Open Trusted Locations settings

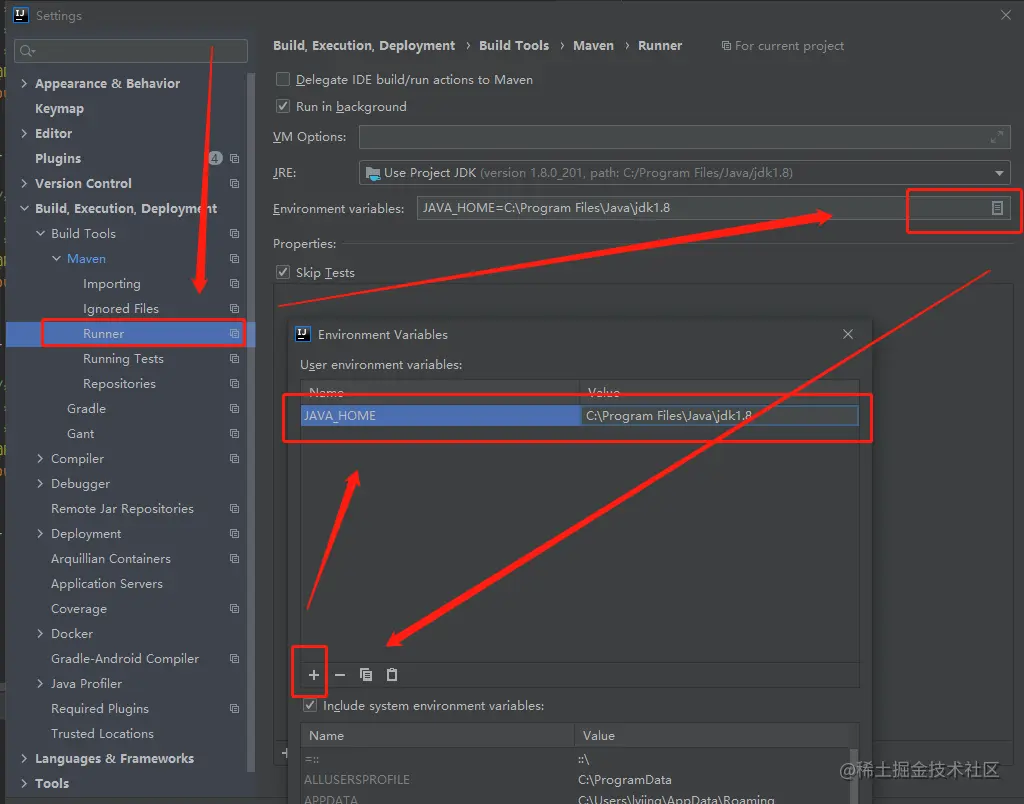[x=103, y=733]
